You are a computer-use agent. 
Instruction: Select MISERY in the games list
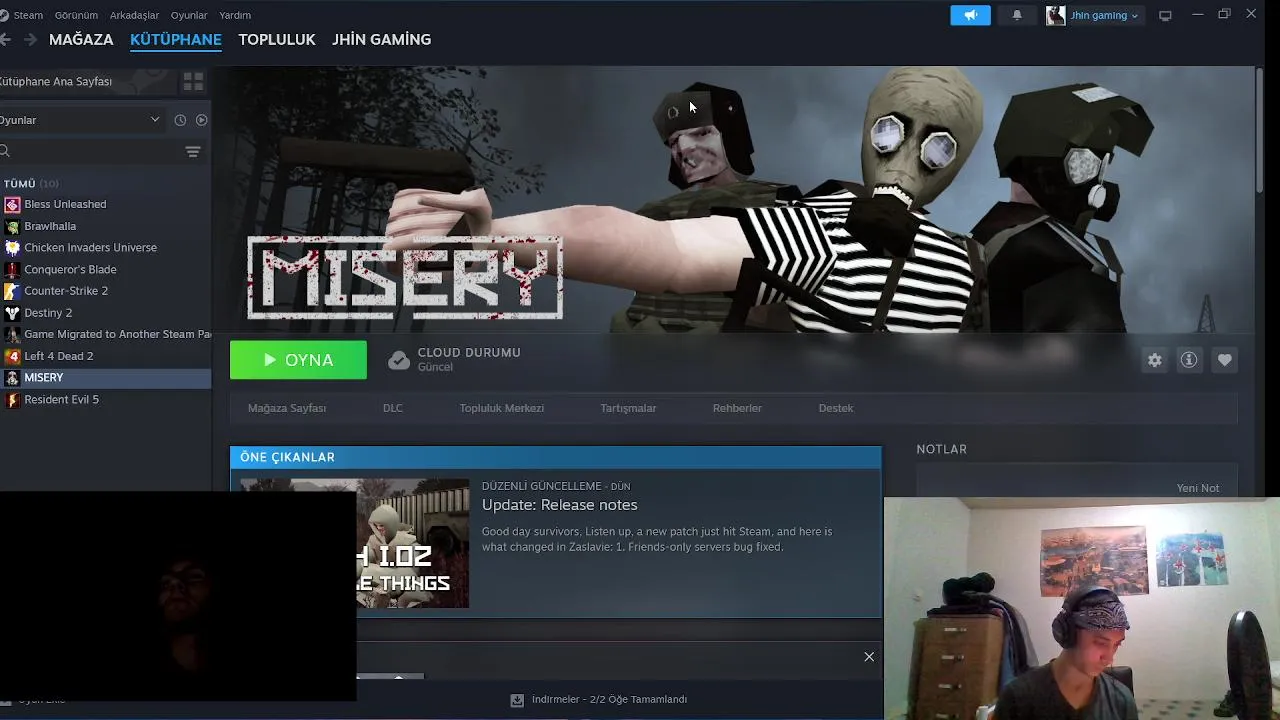(106, 378)
